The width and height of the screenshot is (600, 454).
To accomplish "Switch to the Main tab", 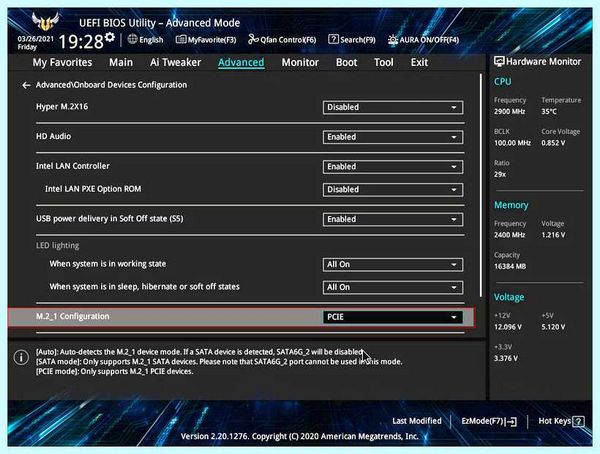I will point(121,62).
